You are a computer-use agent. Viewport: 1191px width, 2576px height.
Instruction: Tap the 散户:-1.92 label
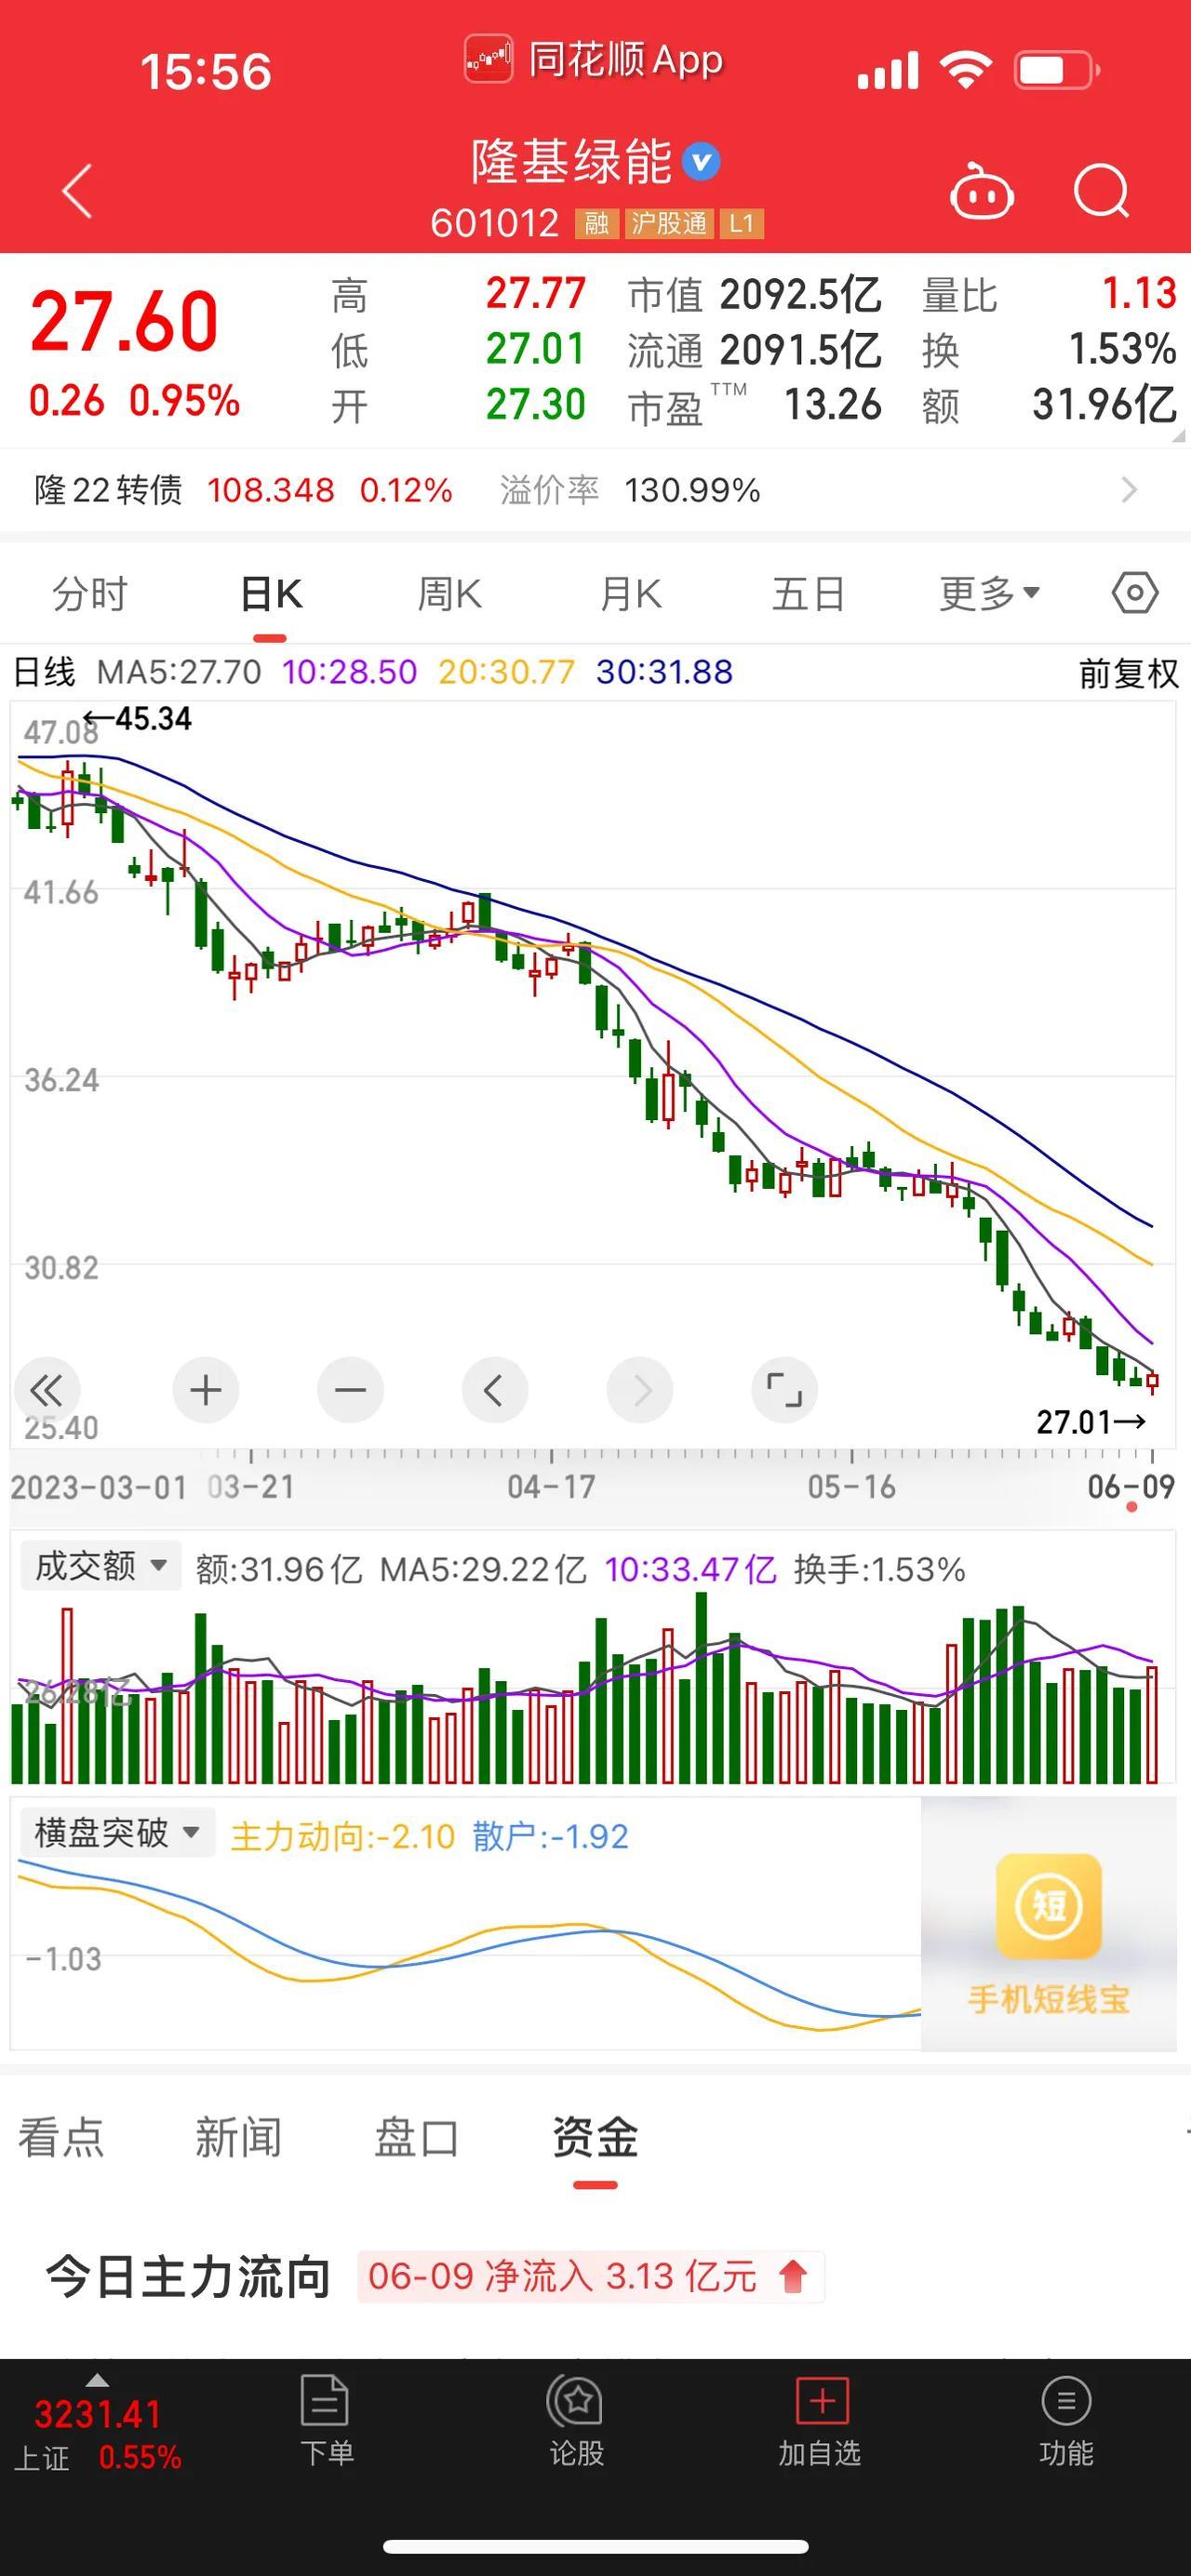pos(551,1836)
